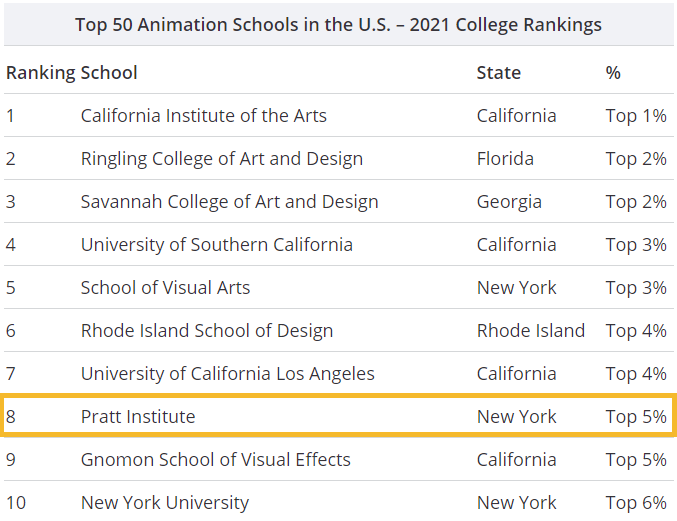Viewport: 677px width, 521px height.
Task: Click Savannah College of Art and Design
Action: tap(229, 202)
